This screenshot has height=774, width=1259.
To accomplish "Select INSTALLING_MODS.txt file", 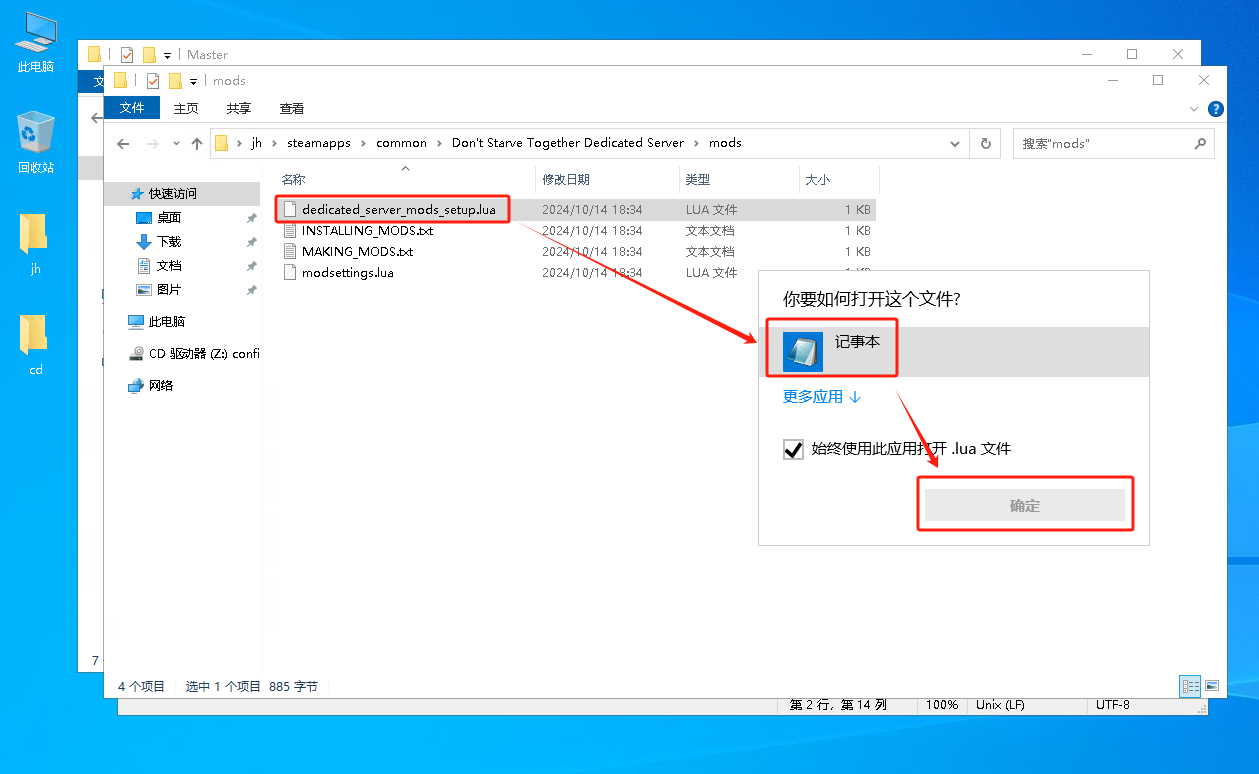I will (x=367, y=231).
